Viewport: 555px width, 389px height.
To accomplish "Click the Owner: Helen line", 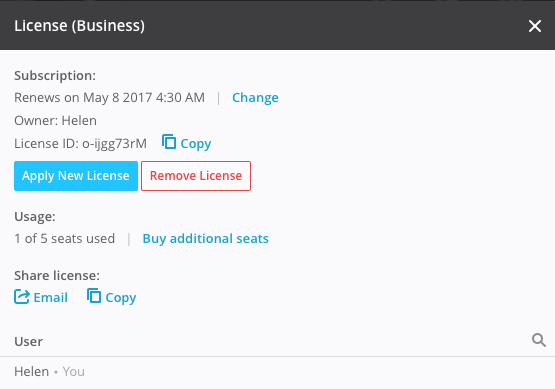I will (x=55, y=121).
